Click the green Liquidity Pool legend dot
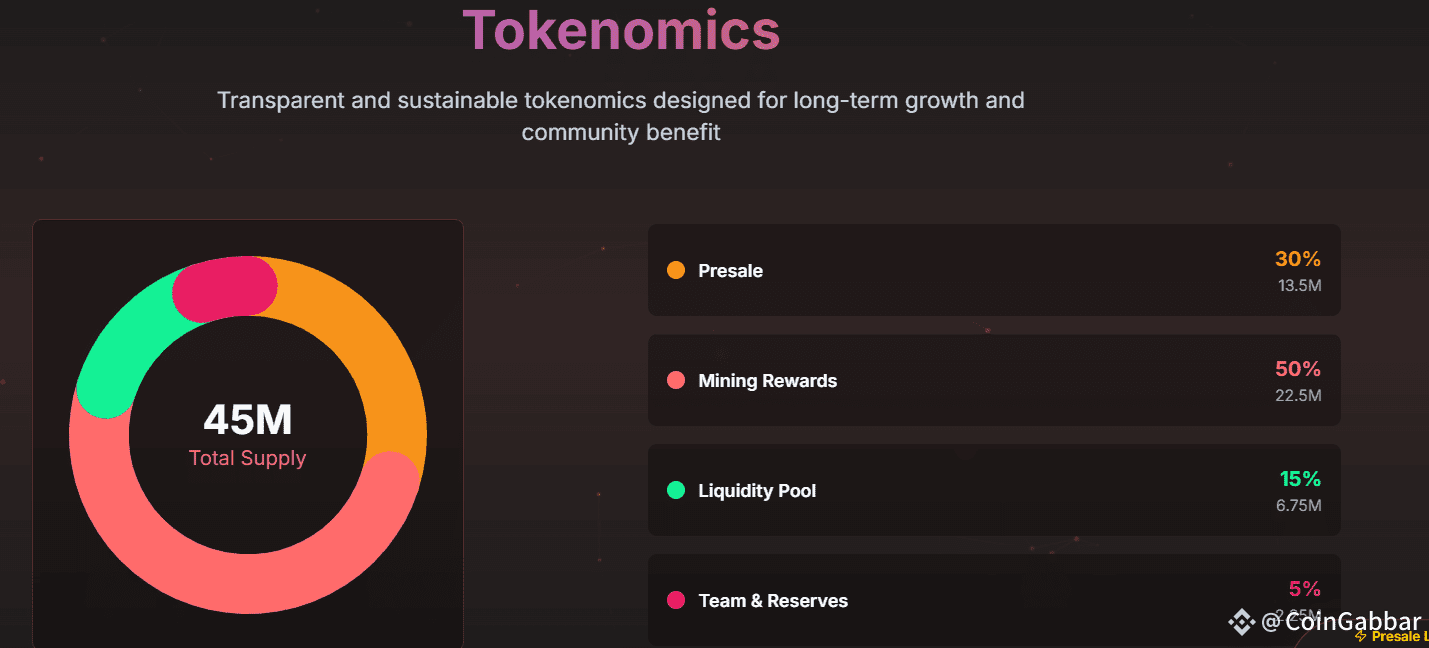The width and height of the screenshot is (1429, 648). pyautogui.click(x=676, y=490)
